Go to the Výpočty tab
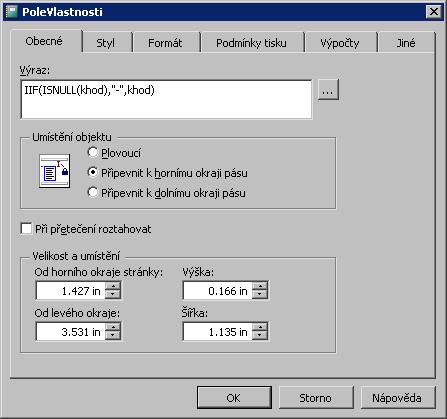 340,43
